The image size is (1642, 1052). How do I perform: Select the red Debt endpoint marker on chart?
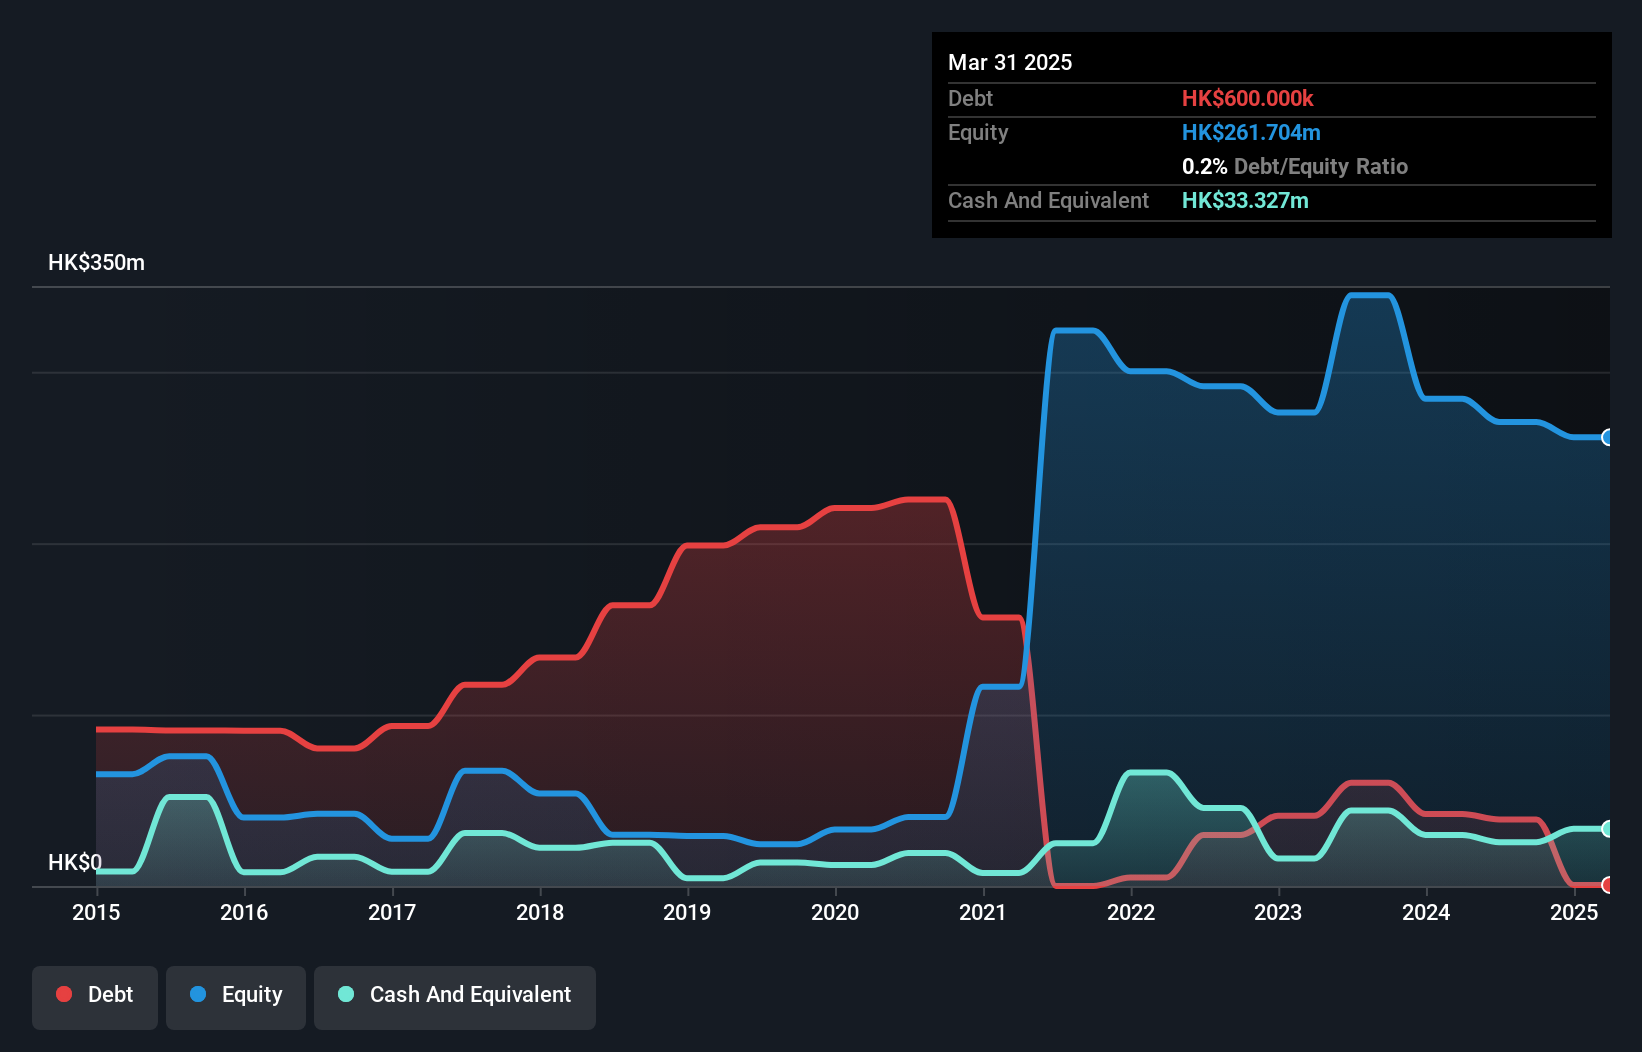pos(1607,886)
